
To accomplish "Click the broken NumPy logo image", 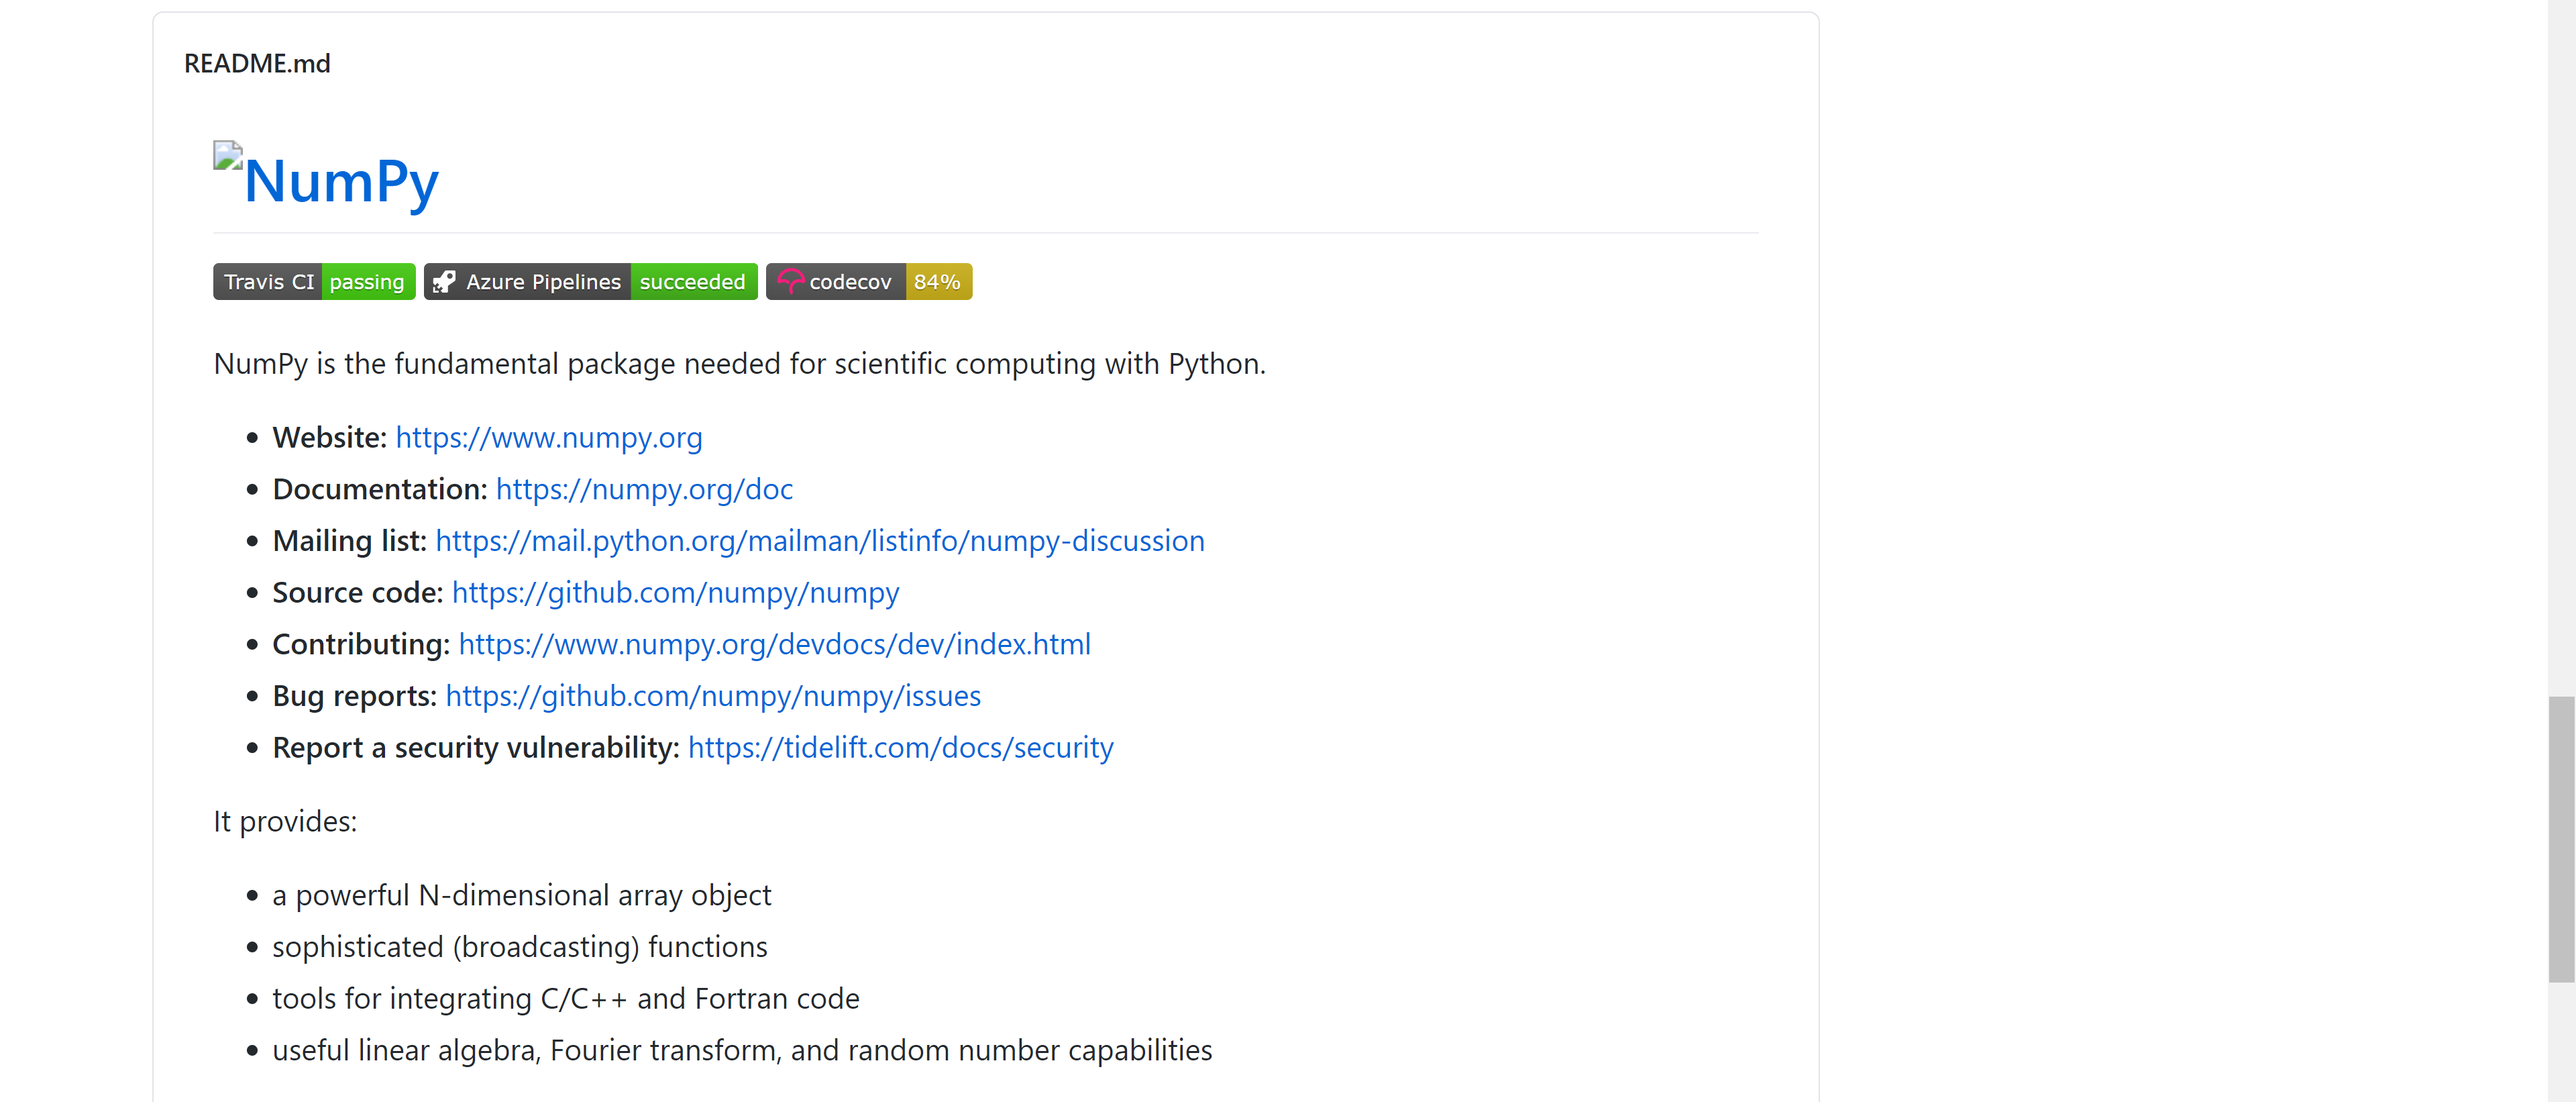I will (227, 156).
